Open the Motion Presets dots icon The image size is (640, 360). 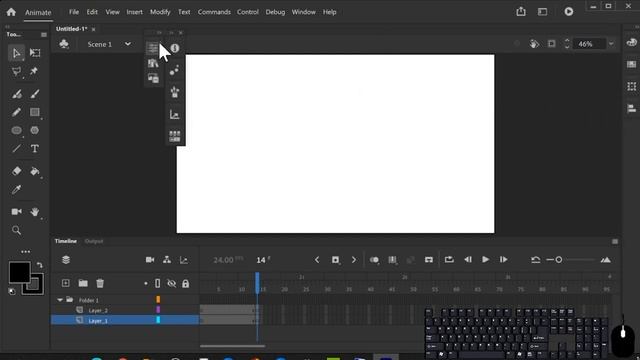click(x=174, y=70)
